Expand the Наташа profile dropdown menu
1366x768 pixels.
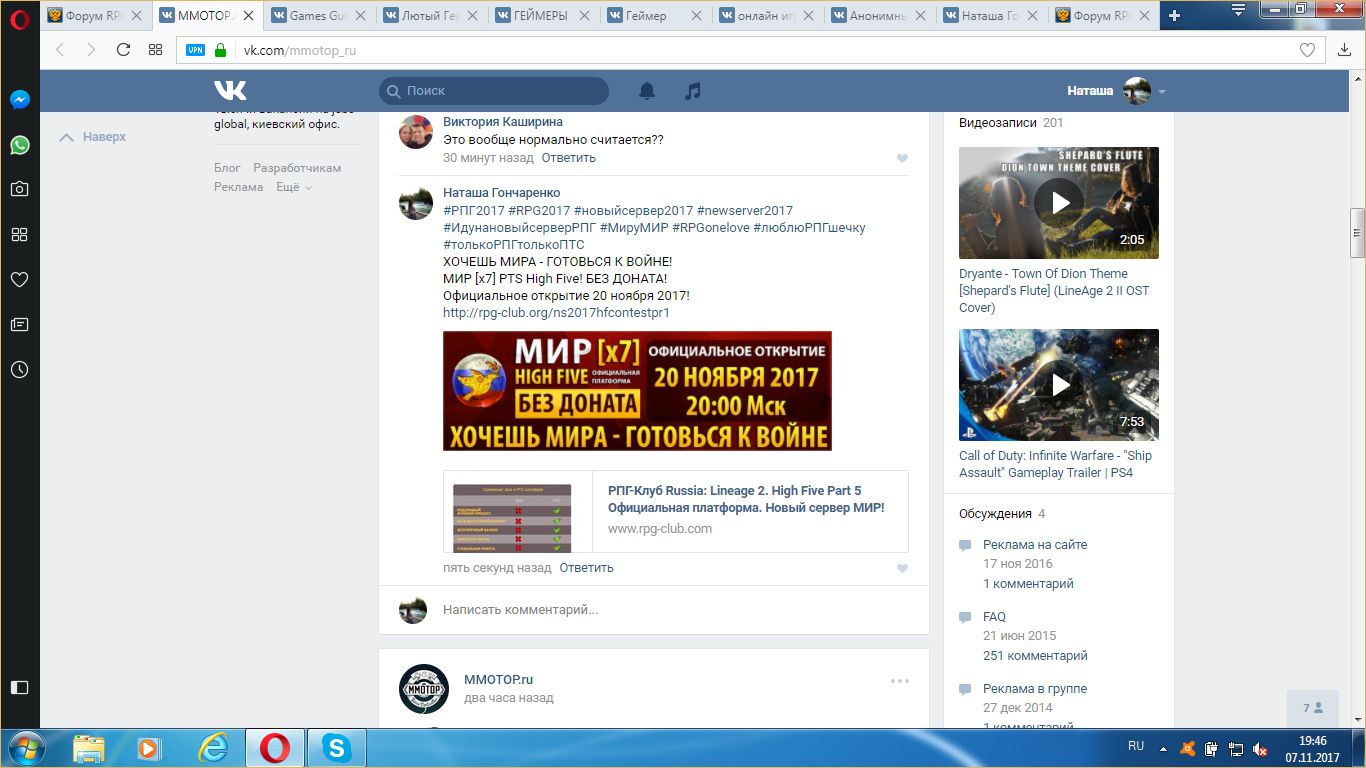(x=1161, y=91)
